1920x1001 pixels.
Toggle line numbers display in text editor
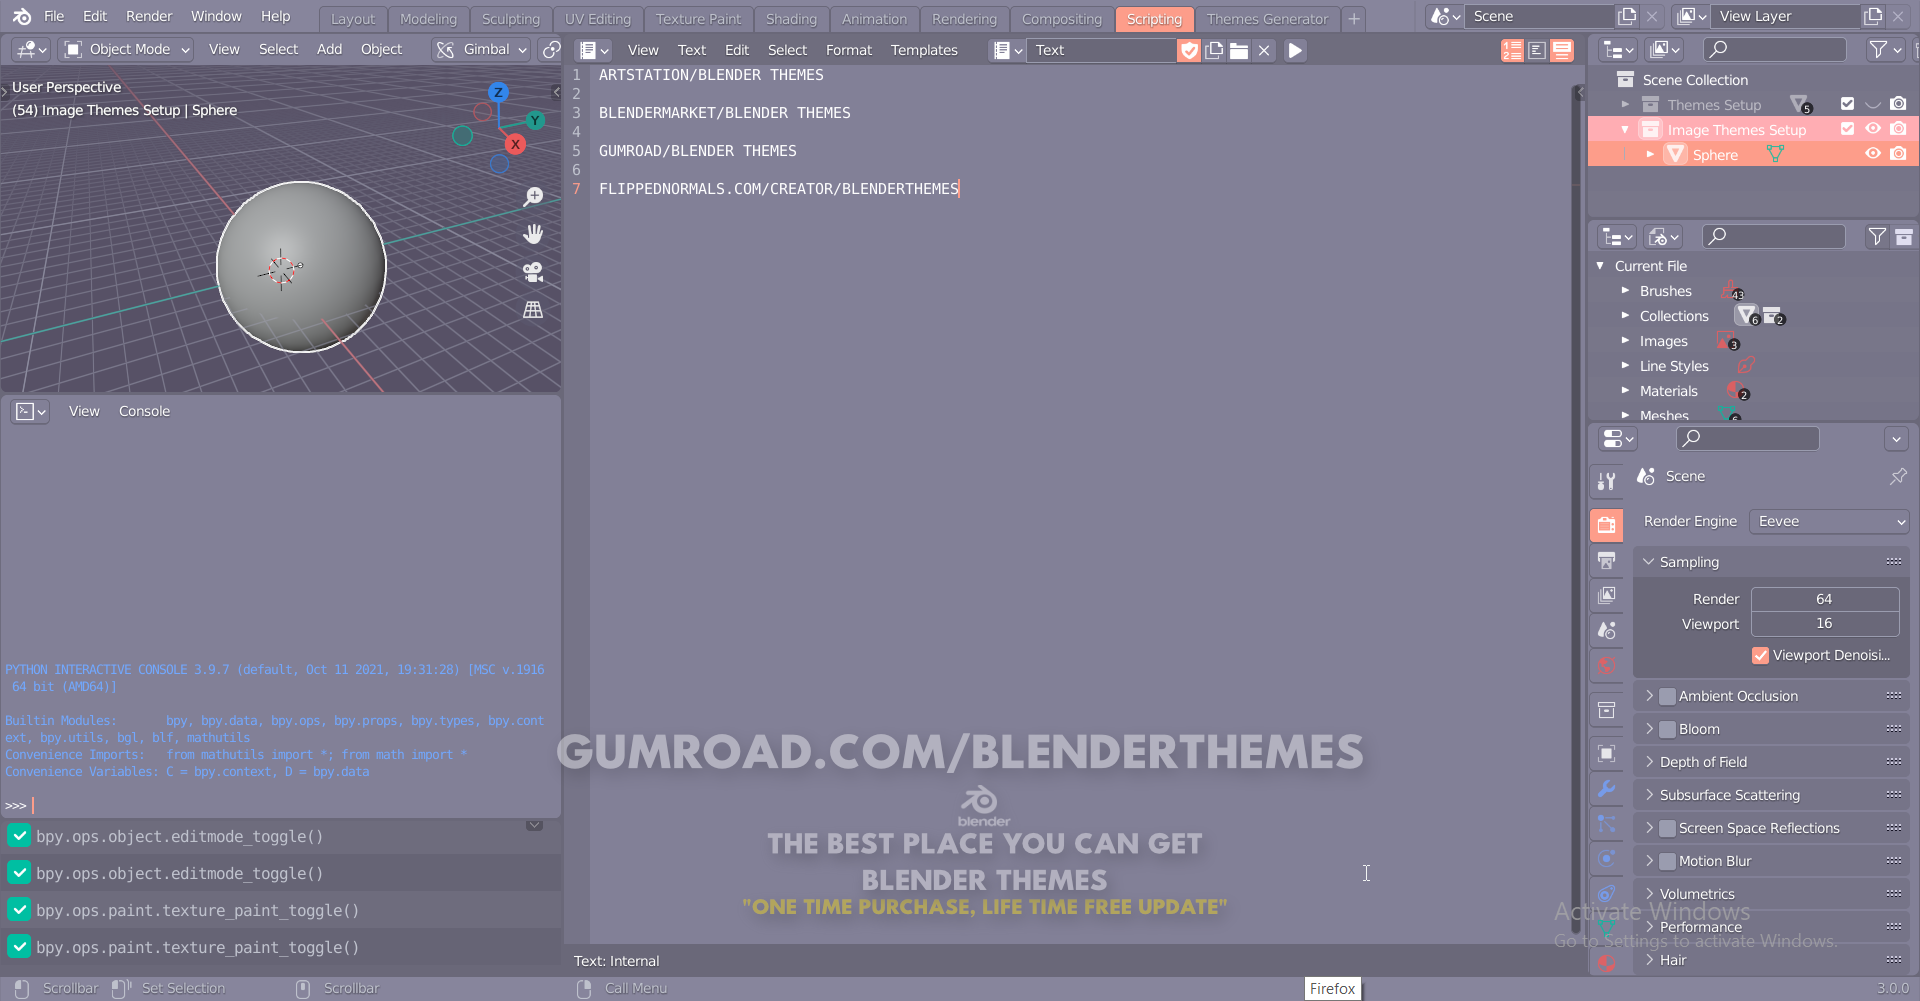[1512, 50]
